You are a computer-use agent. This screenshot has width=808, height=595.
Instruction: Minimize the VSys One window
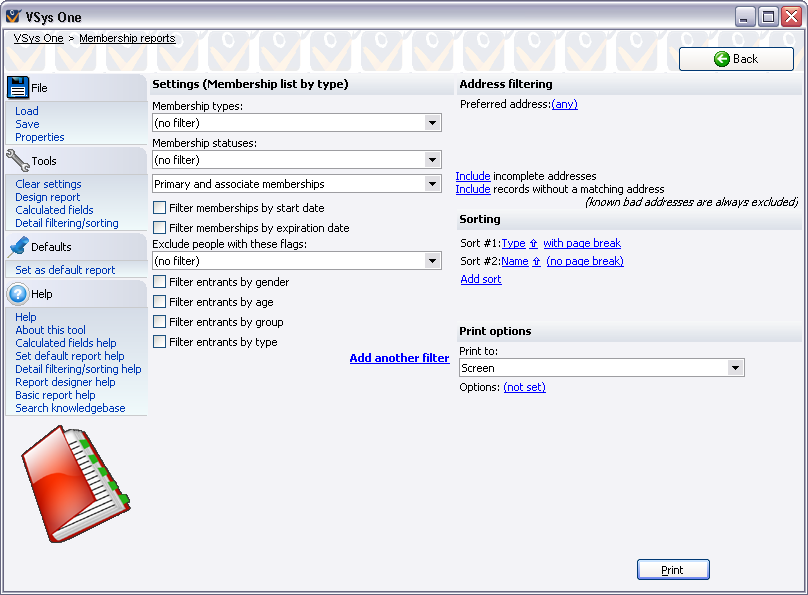[745, 17]
